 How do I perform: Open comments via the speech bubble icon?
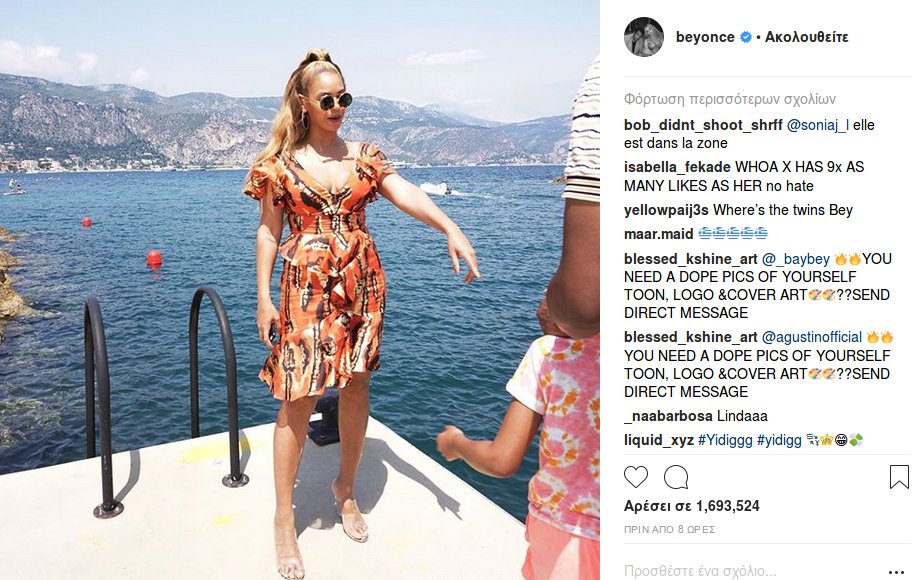coord(676,477)
